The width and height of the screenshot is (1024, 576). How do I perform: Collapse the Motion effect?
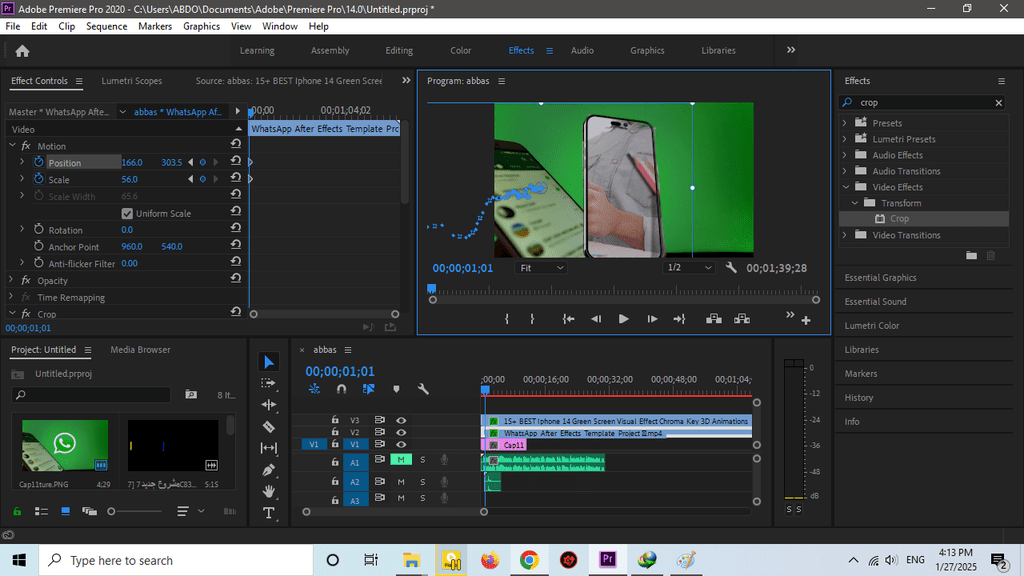click(x=11, y=145)
